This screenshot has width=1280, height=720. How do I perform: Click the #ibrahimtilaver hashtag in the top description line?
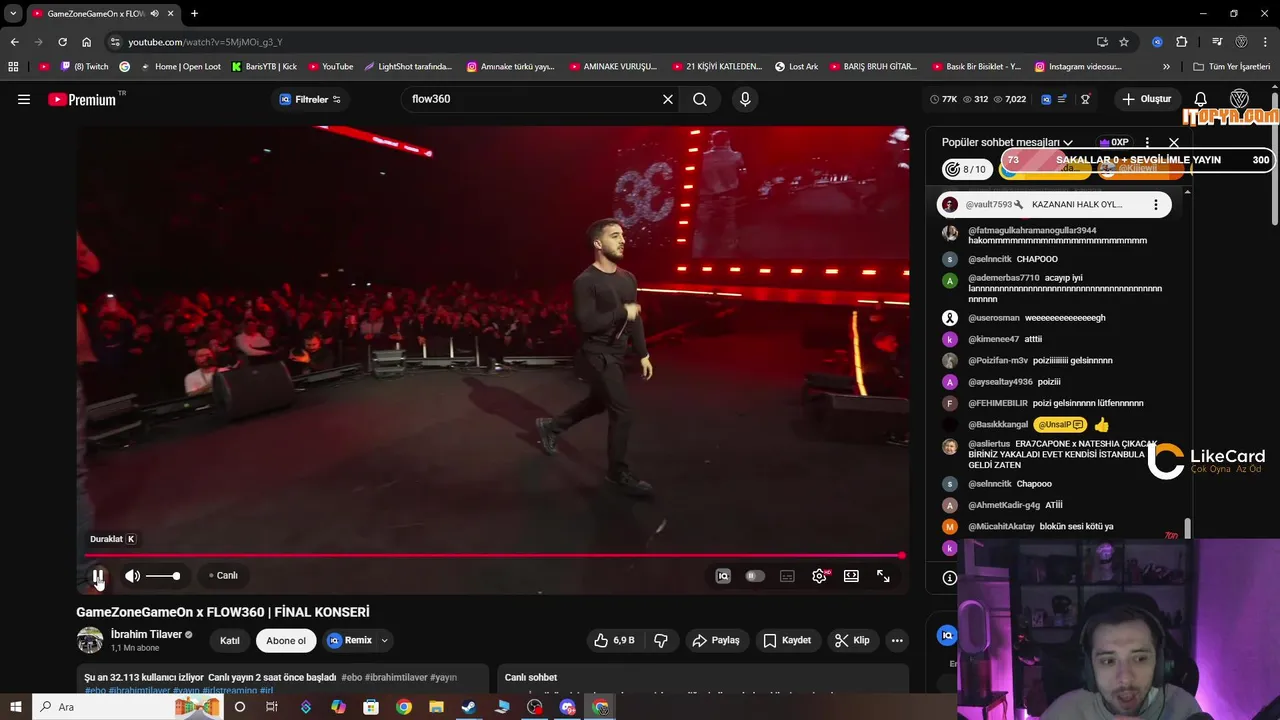(396, 677)
